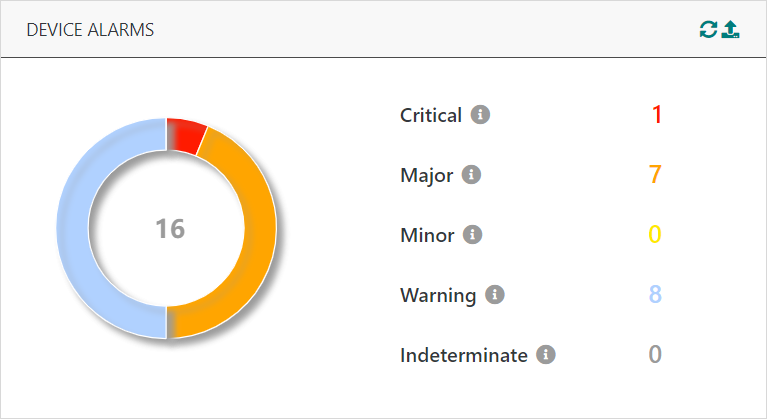Viewport: 767px width, 419px height.
Task: Open the Critical alarms count of 1
Action: (656, 115)
